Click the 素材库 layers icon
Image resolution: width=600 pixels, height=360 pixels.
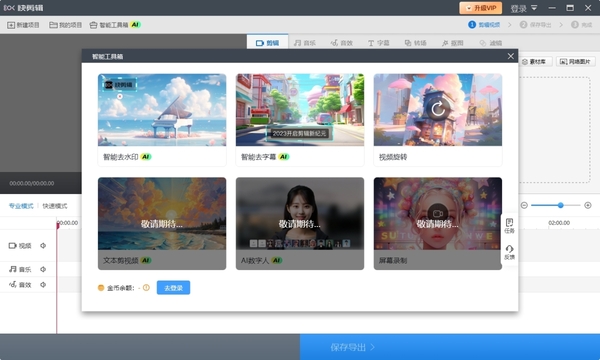point(525,62)
